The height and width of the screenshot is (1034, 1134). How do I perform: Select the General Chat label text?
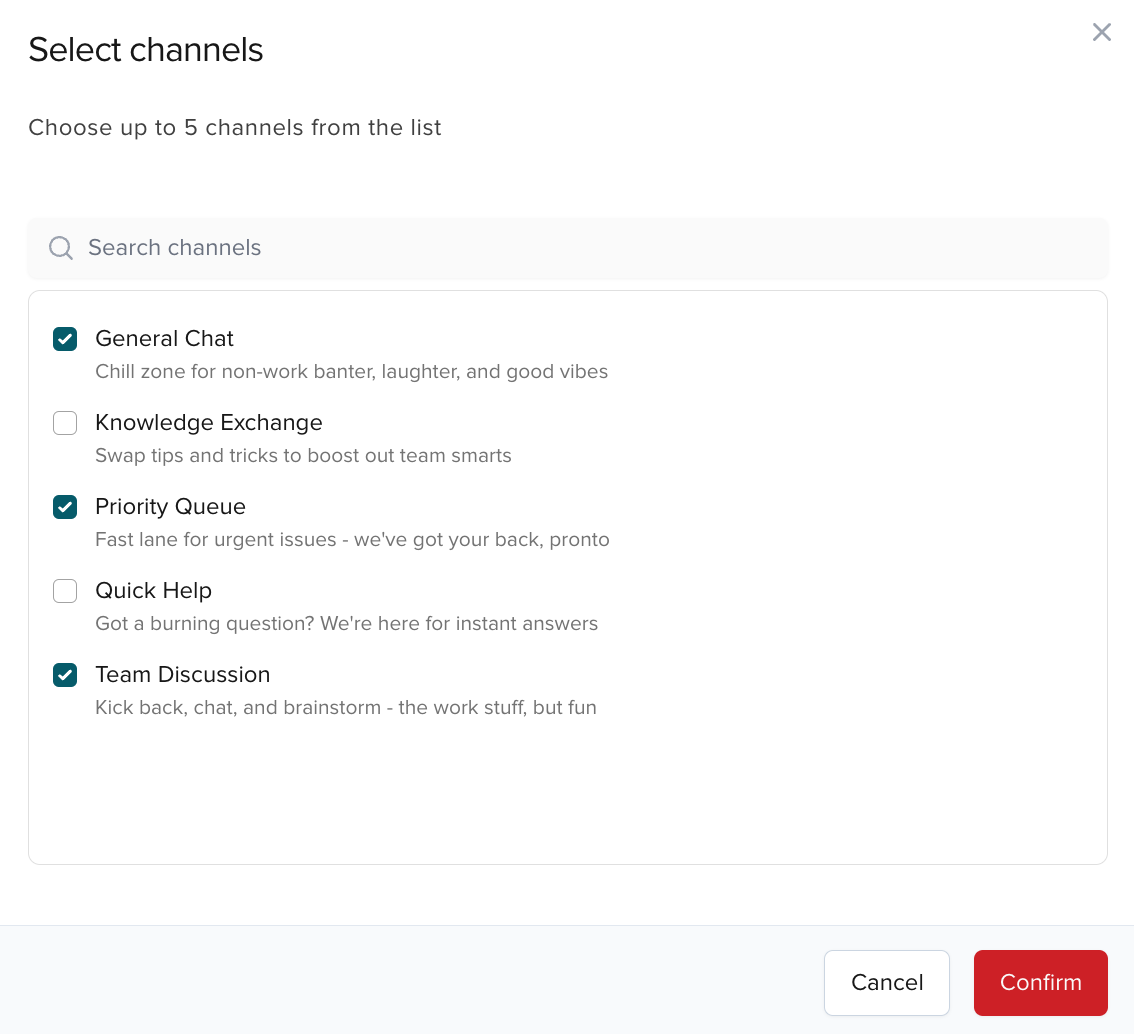point(164,339)
